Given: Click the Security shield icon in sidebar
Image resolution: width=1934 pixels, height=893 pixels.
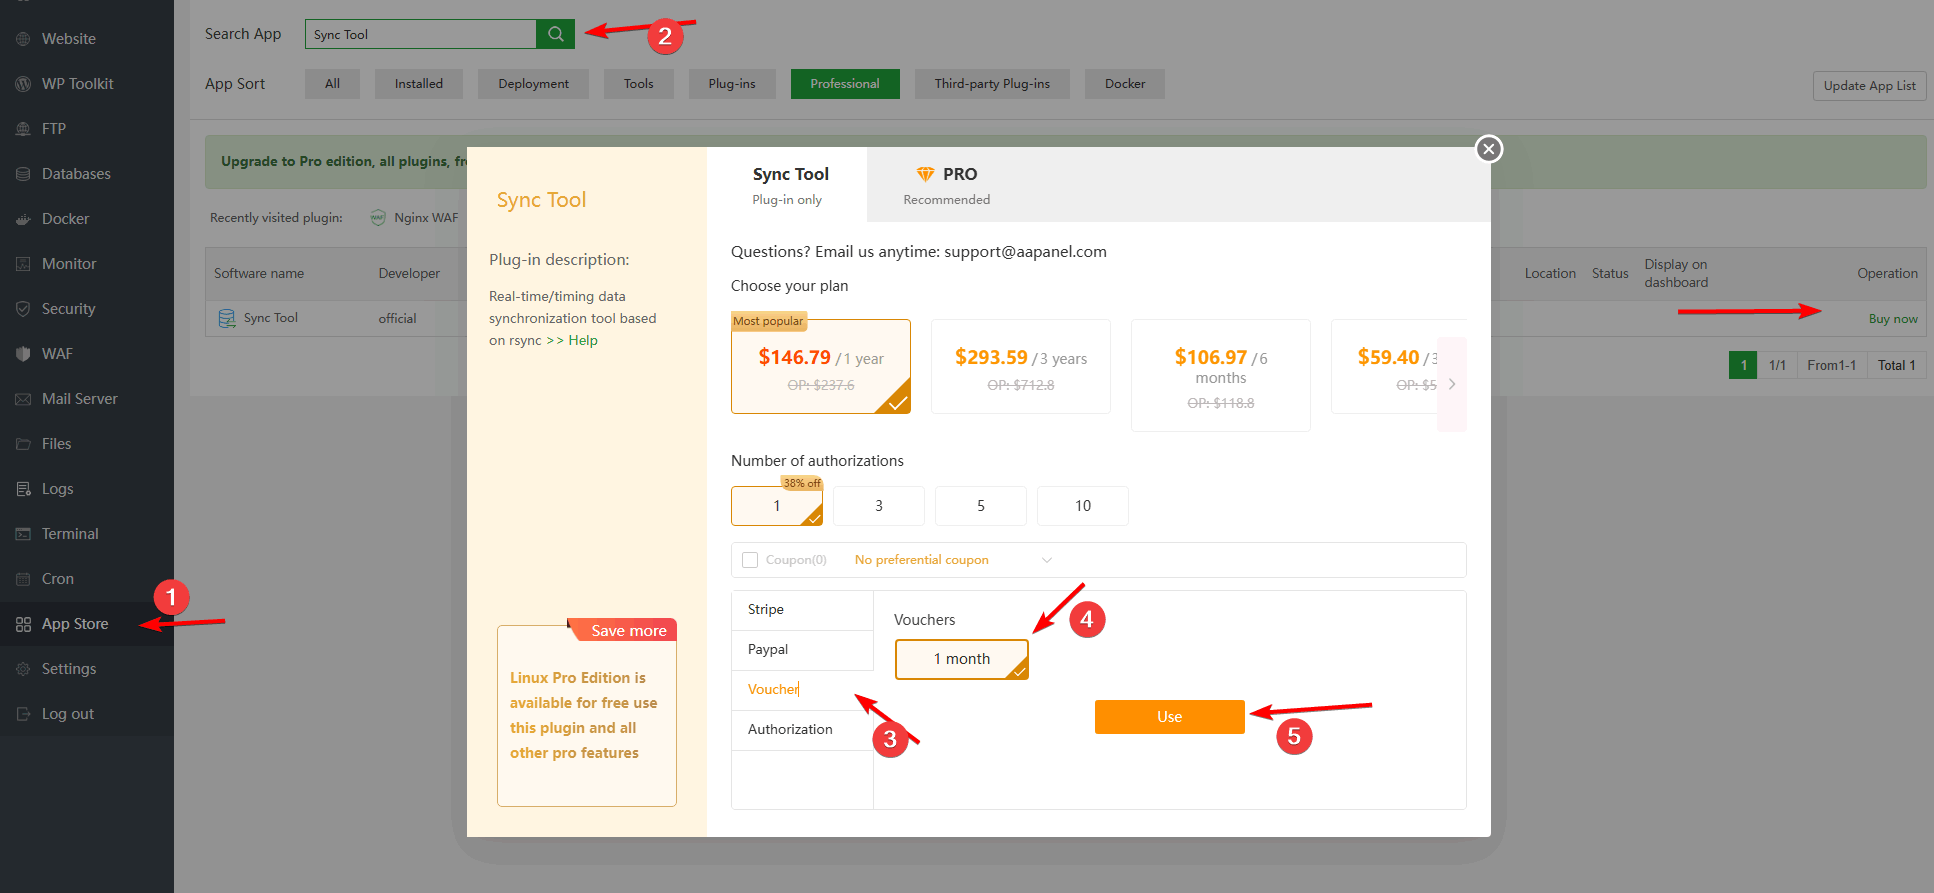Looking at the screenshot, I should [x=23, y=309].
